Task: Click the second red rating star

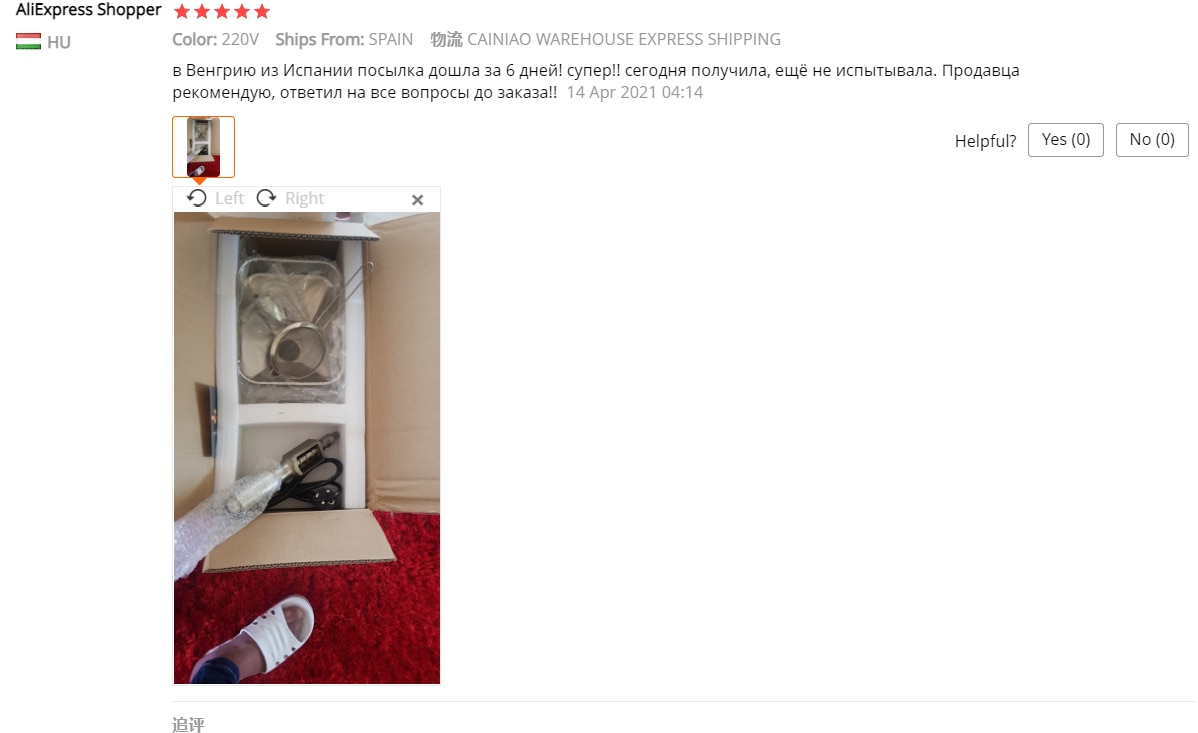Action: 202,11
